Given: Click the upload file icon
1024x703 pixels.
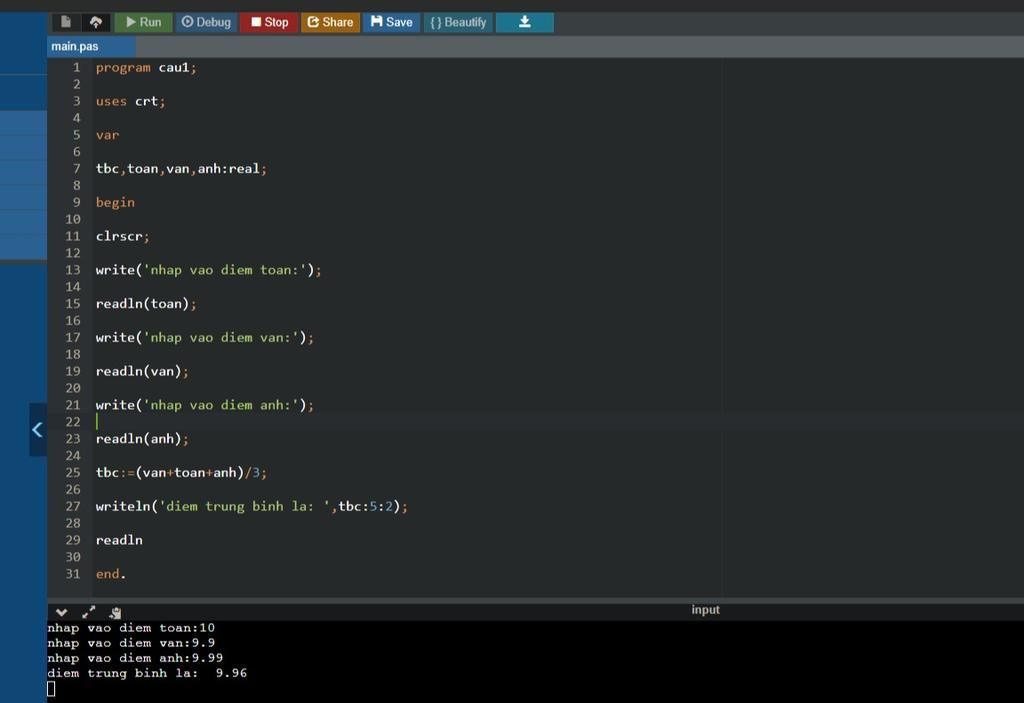Looking at the screenshot, I should (96, 22).
